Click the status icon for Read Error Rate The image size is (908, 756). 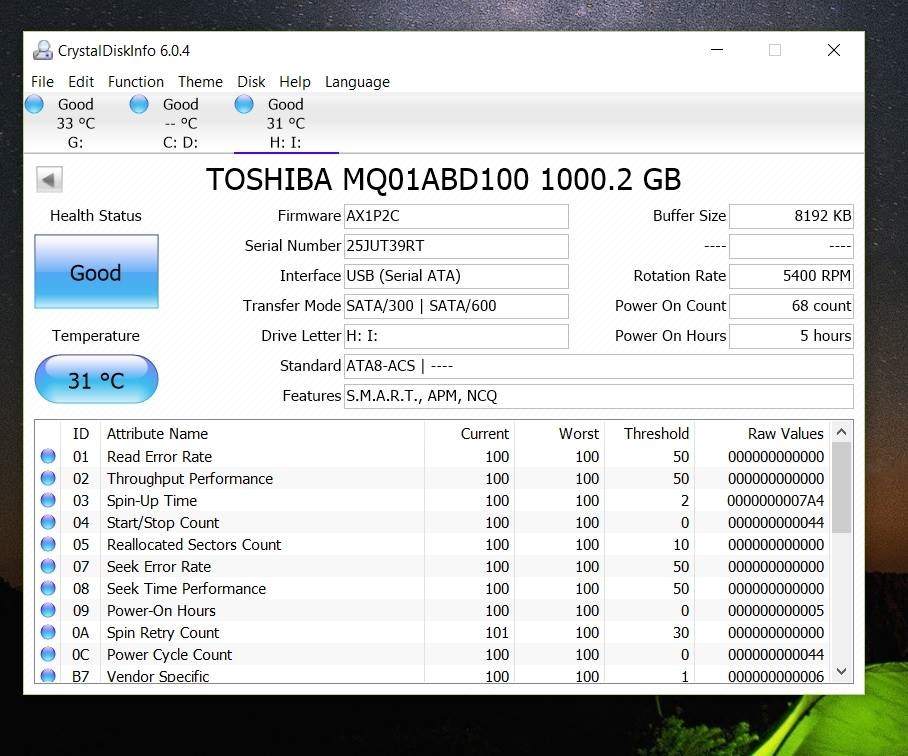pos(48,456)
